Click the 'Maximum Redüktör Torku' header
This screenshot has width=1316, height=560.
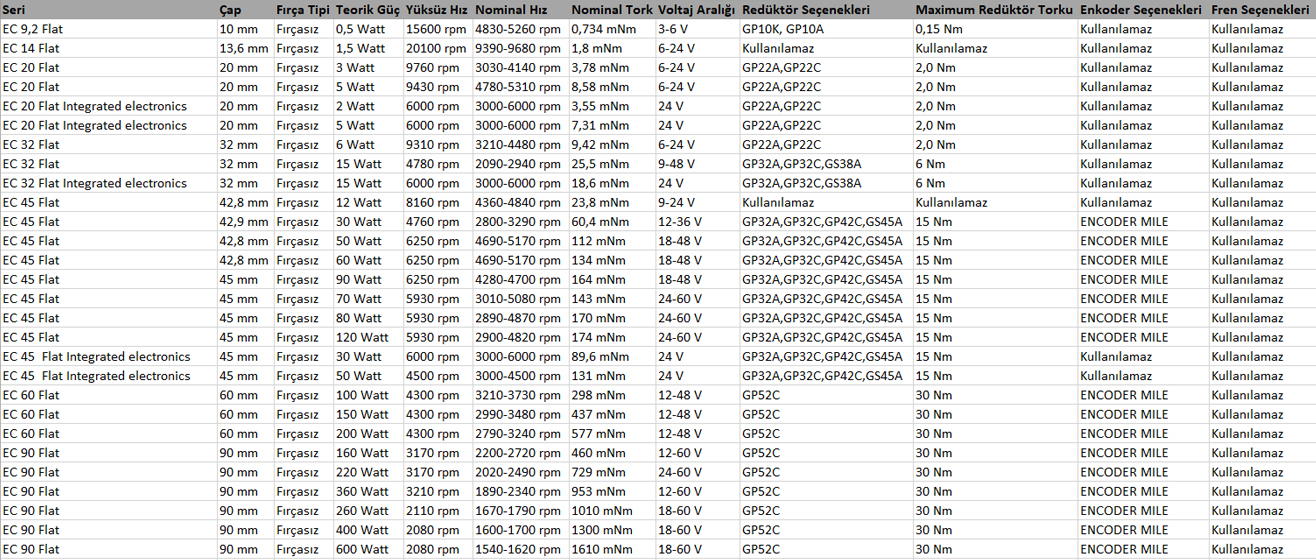[x=995, y=10]
